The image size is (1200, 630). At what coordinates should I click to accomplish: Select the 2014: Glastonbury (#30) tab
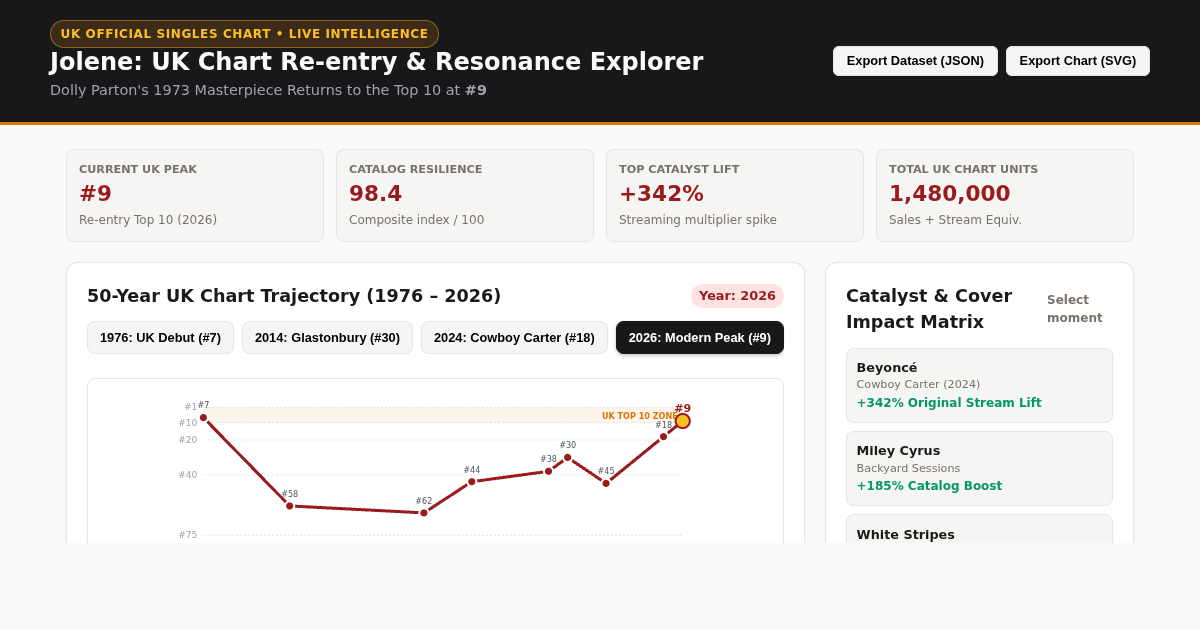[327, 338]
